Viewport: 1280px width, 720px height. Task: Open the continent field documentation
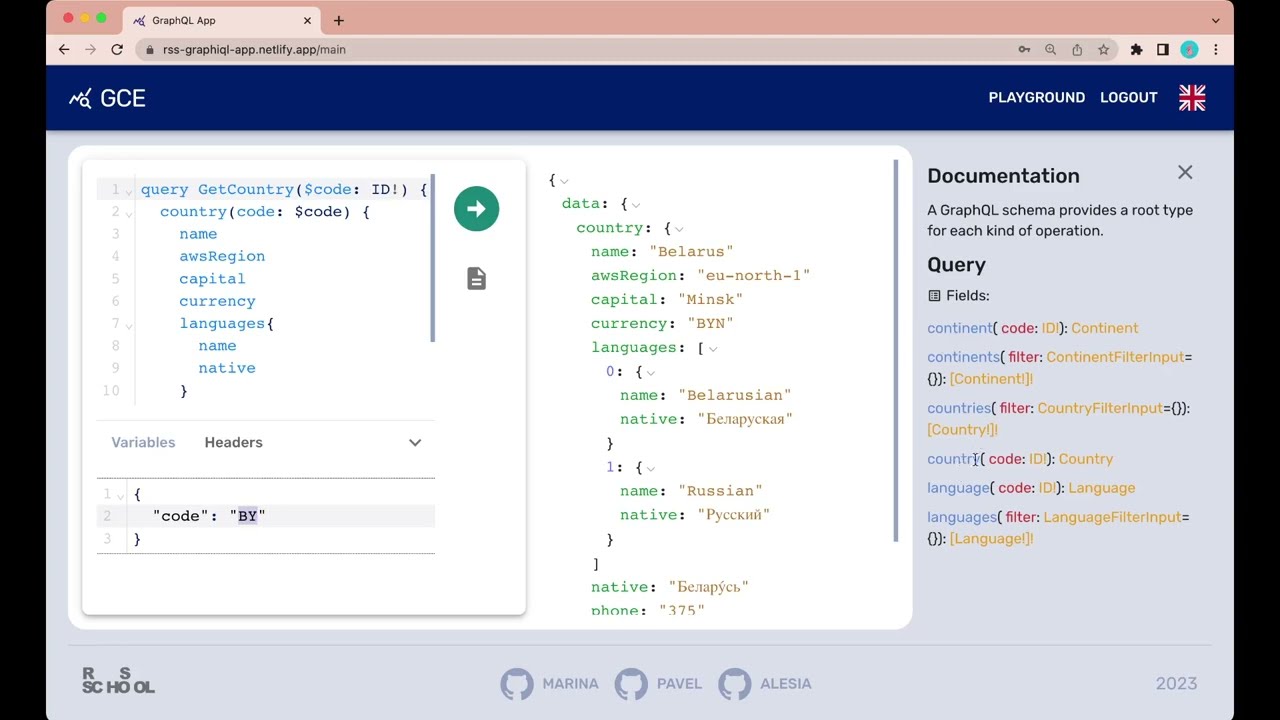960,328
